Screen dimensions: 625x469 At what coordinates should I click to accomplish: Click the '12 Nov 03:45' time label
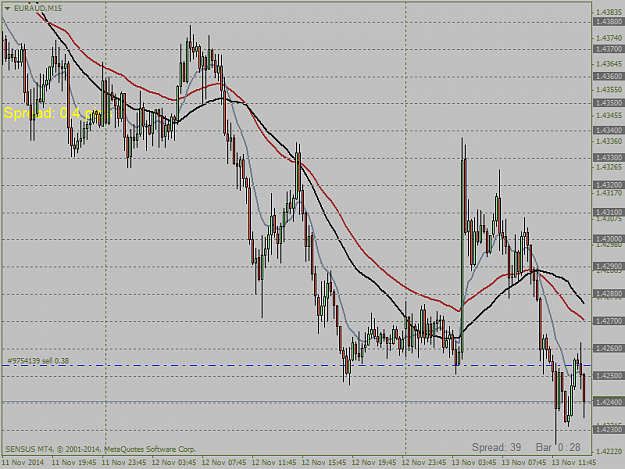pos(174,463)
